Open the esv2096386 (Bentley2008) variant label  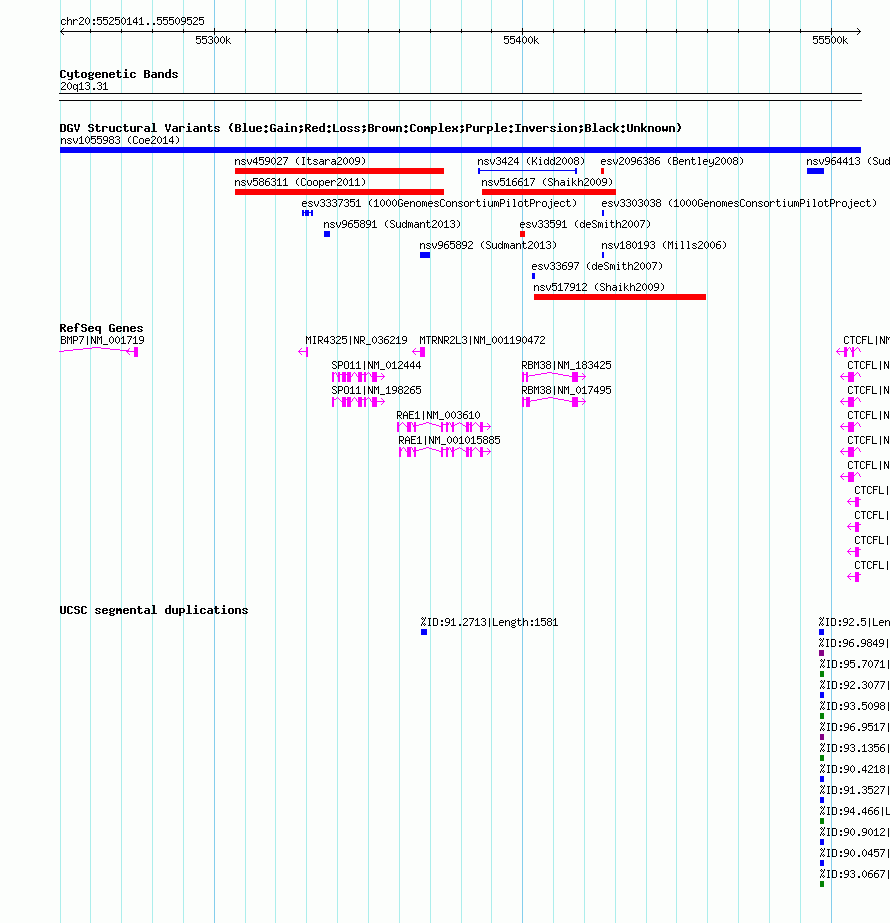tap(672, 161)
